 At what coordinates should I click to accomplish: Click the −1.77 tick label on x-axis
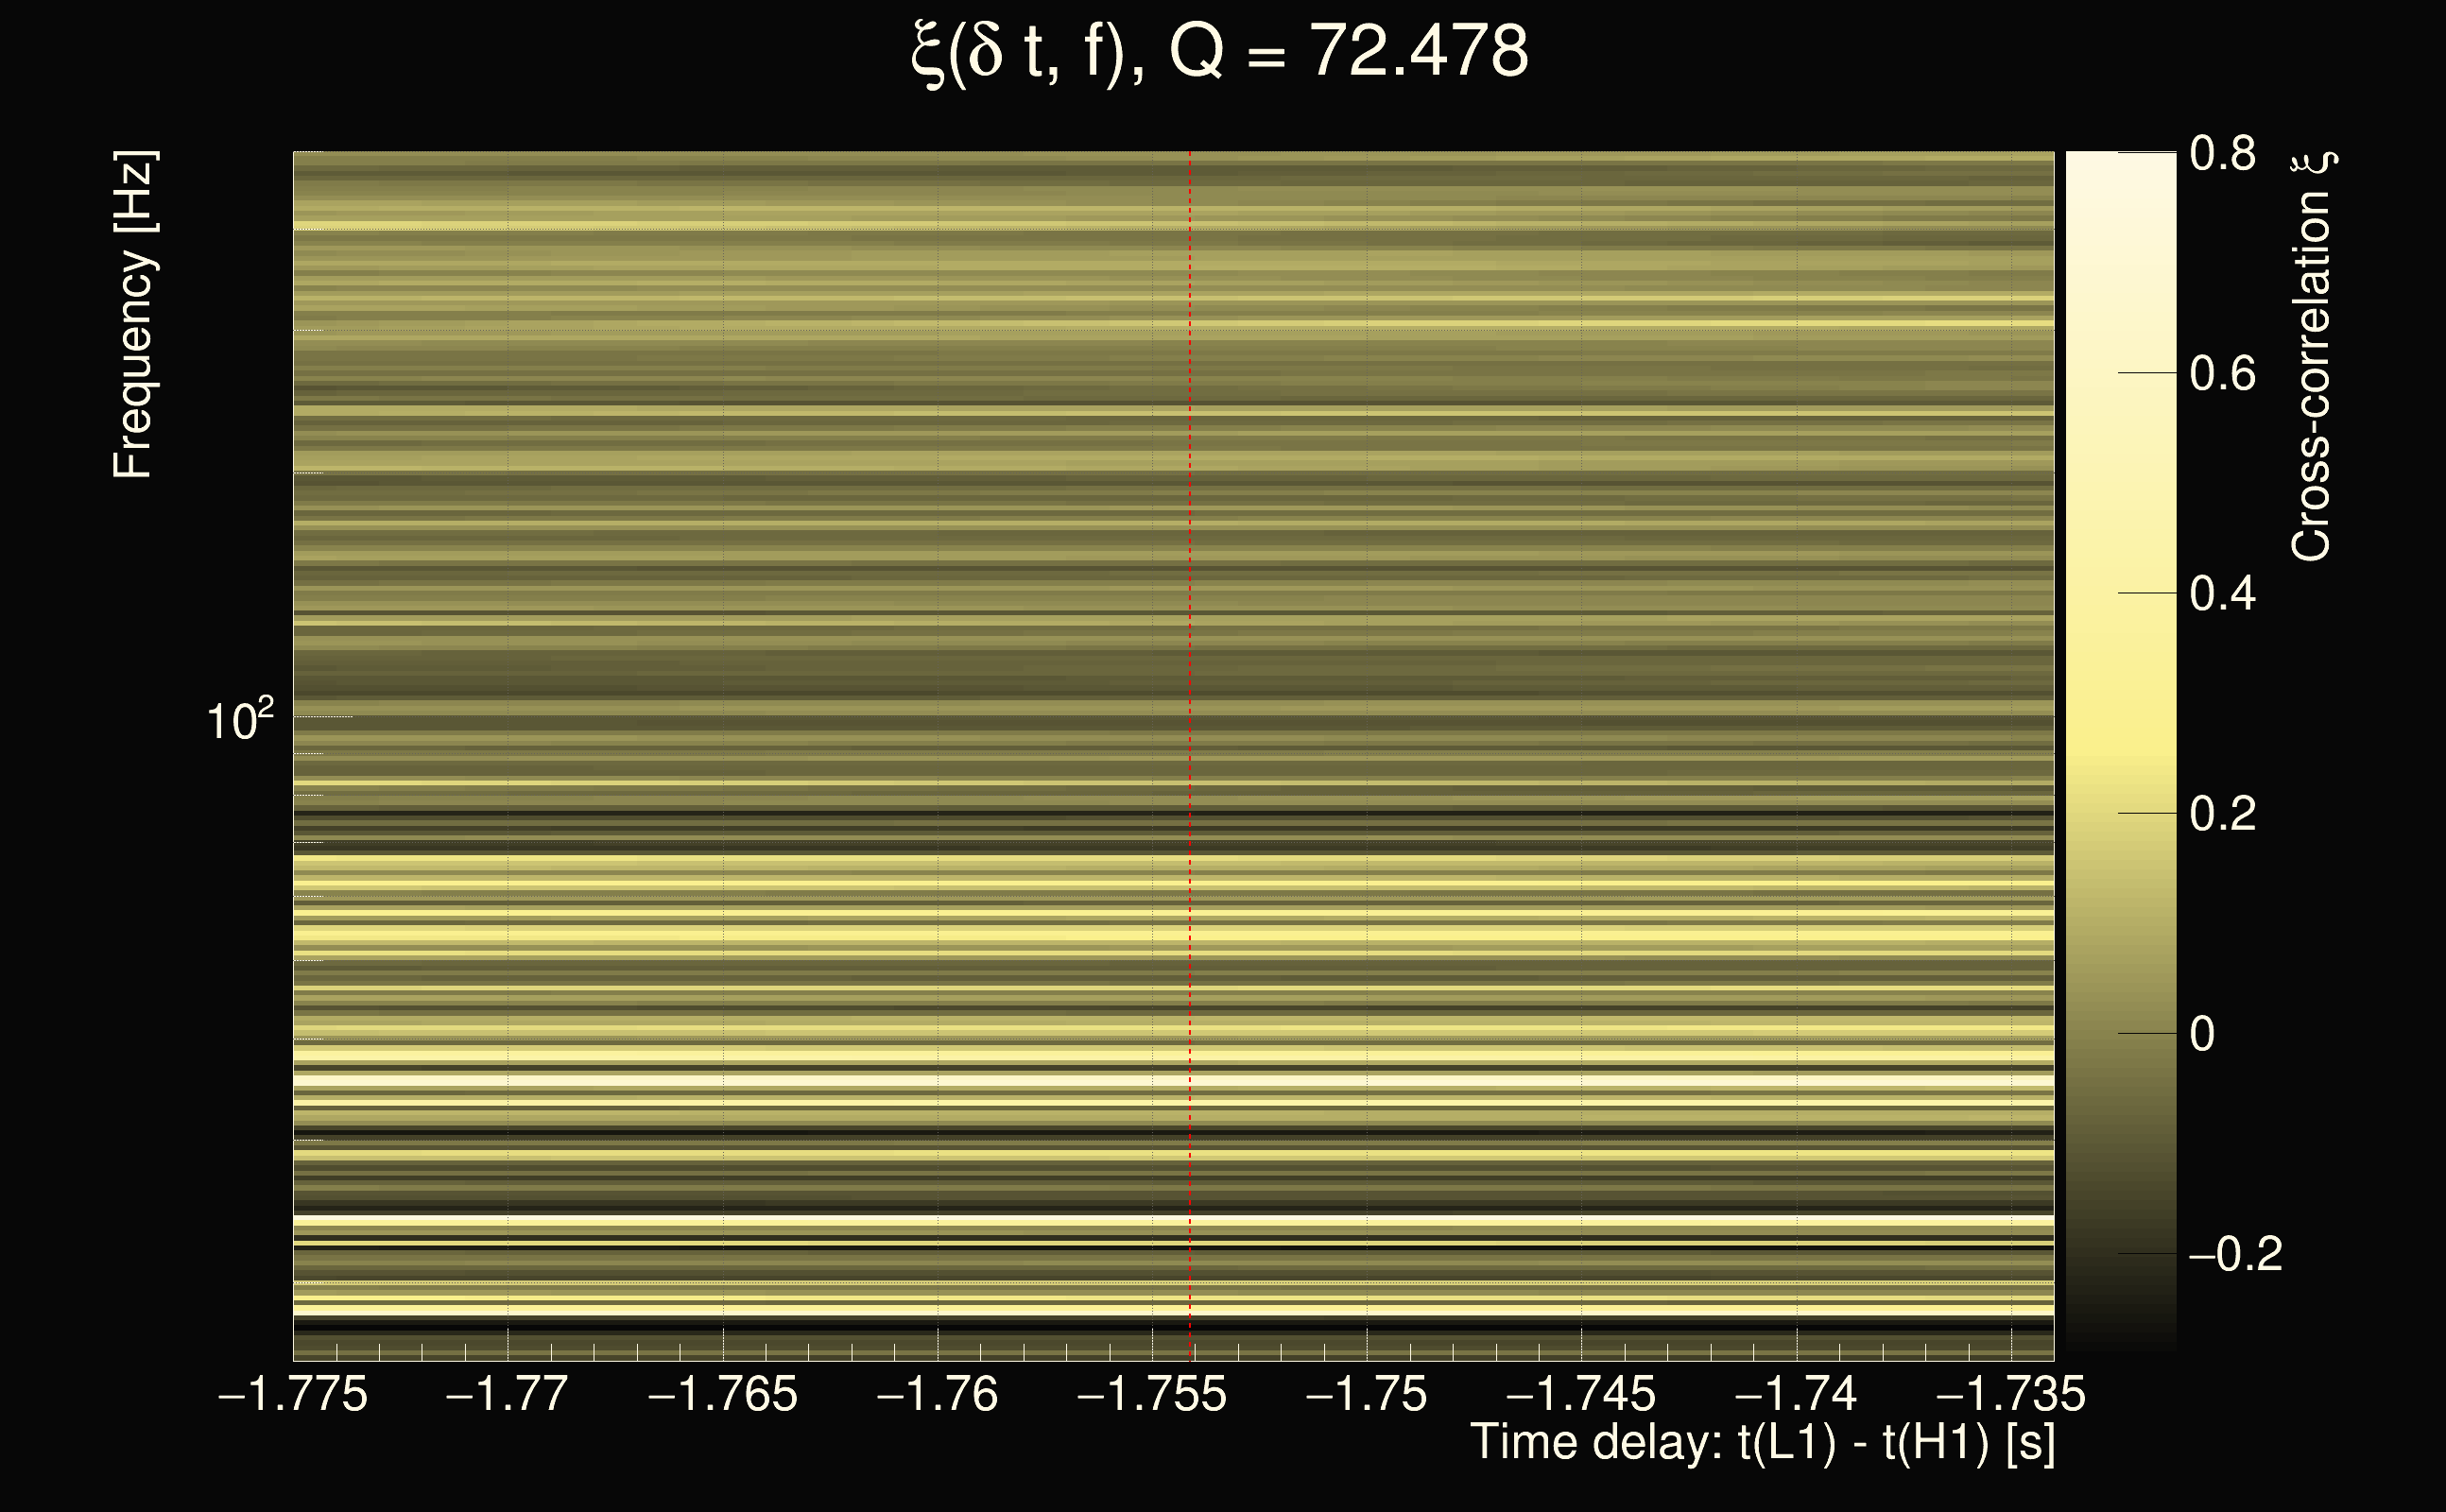pos(507,1394)
